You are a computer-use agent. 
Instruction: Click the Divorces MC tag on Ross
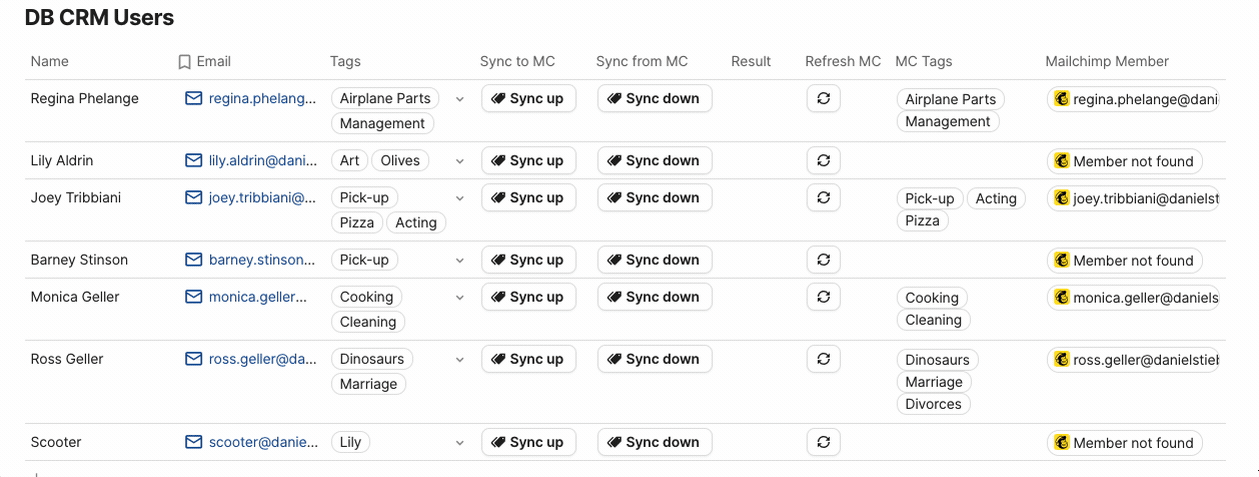[x=933, y=404]
